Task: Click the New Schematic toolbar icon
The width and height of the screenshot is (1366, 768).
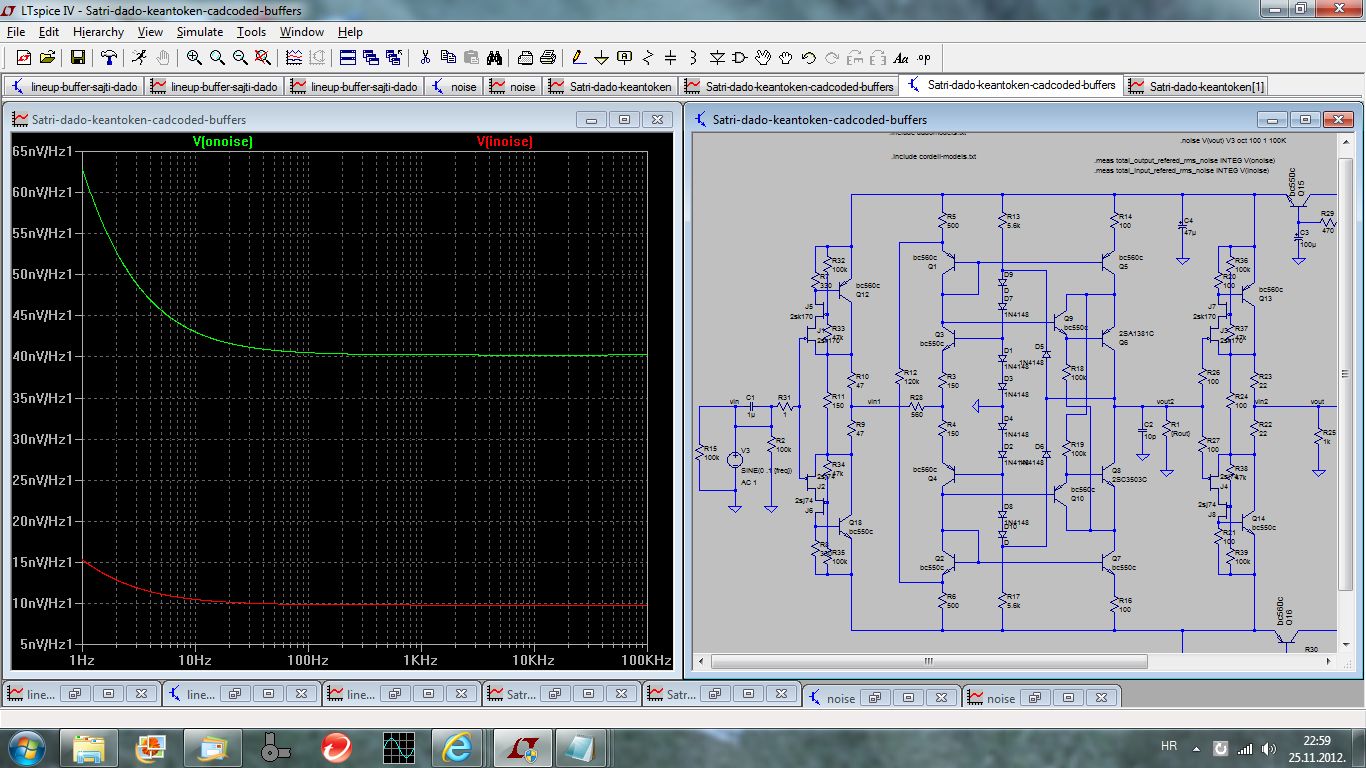Action: coord(23,57)
